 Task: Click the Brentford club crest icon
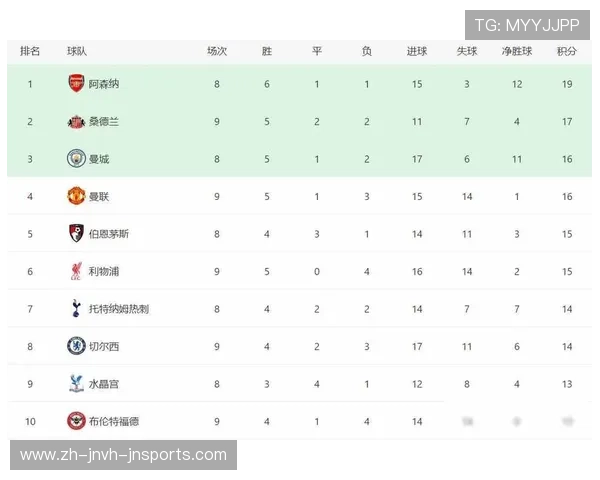click(76, 421)
